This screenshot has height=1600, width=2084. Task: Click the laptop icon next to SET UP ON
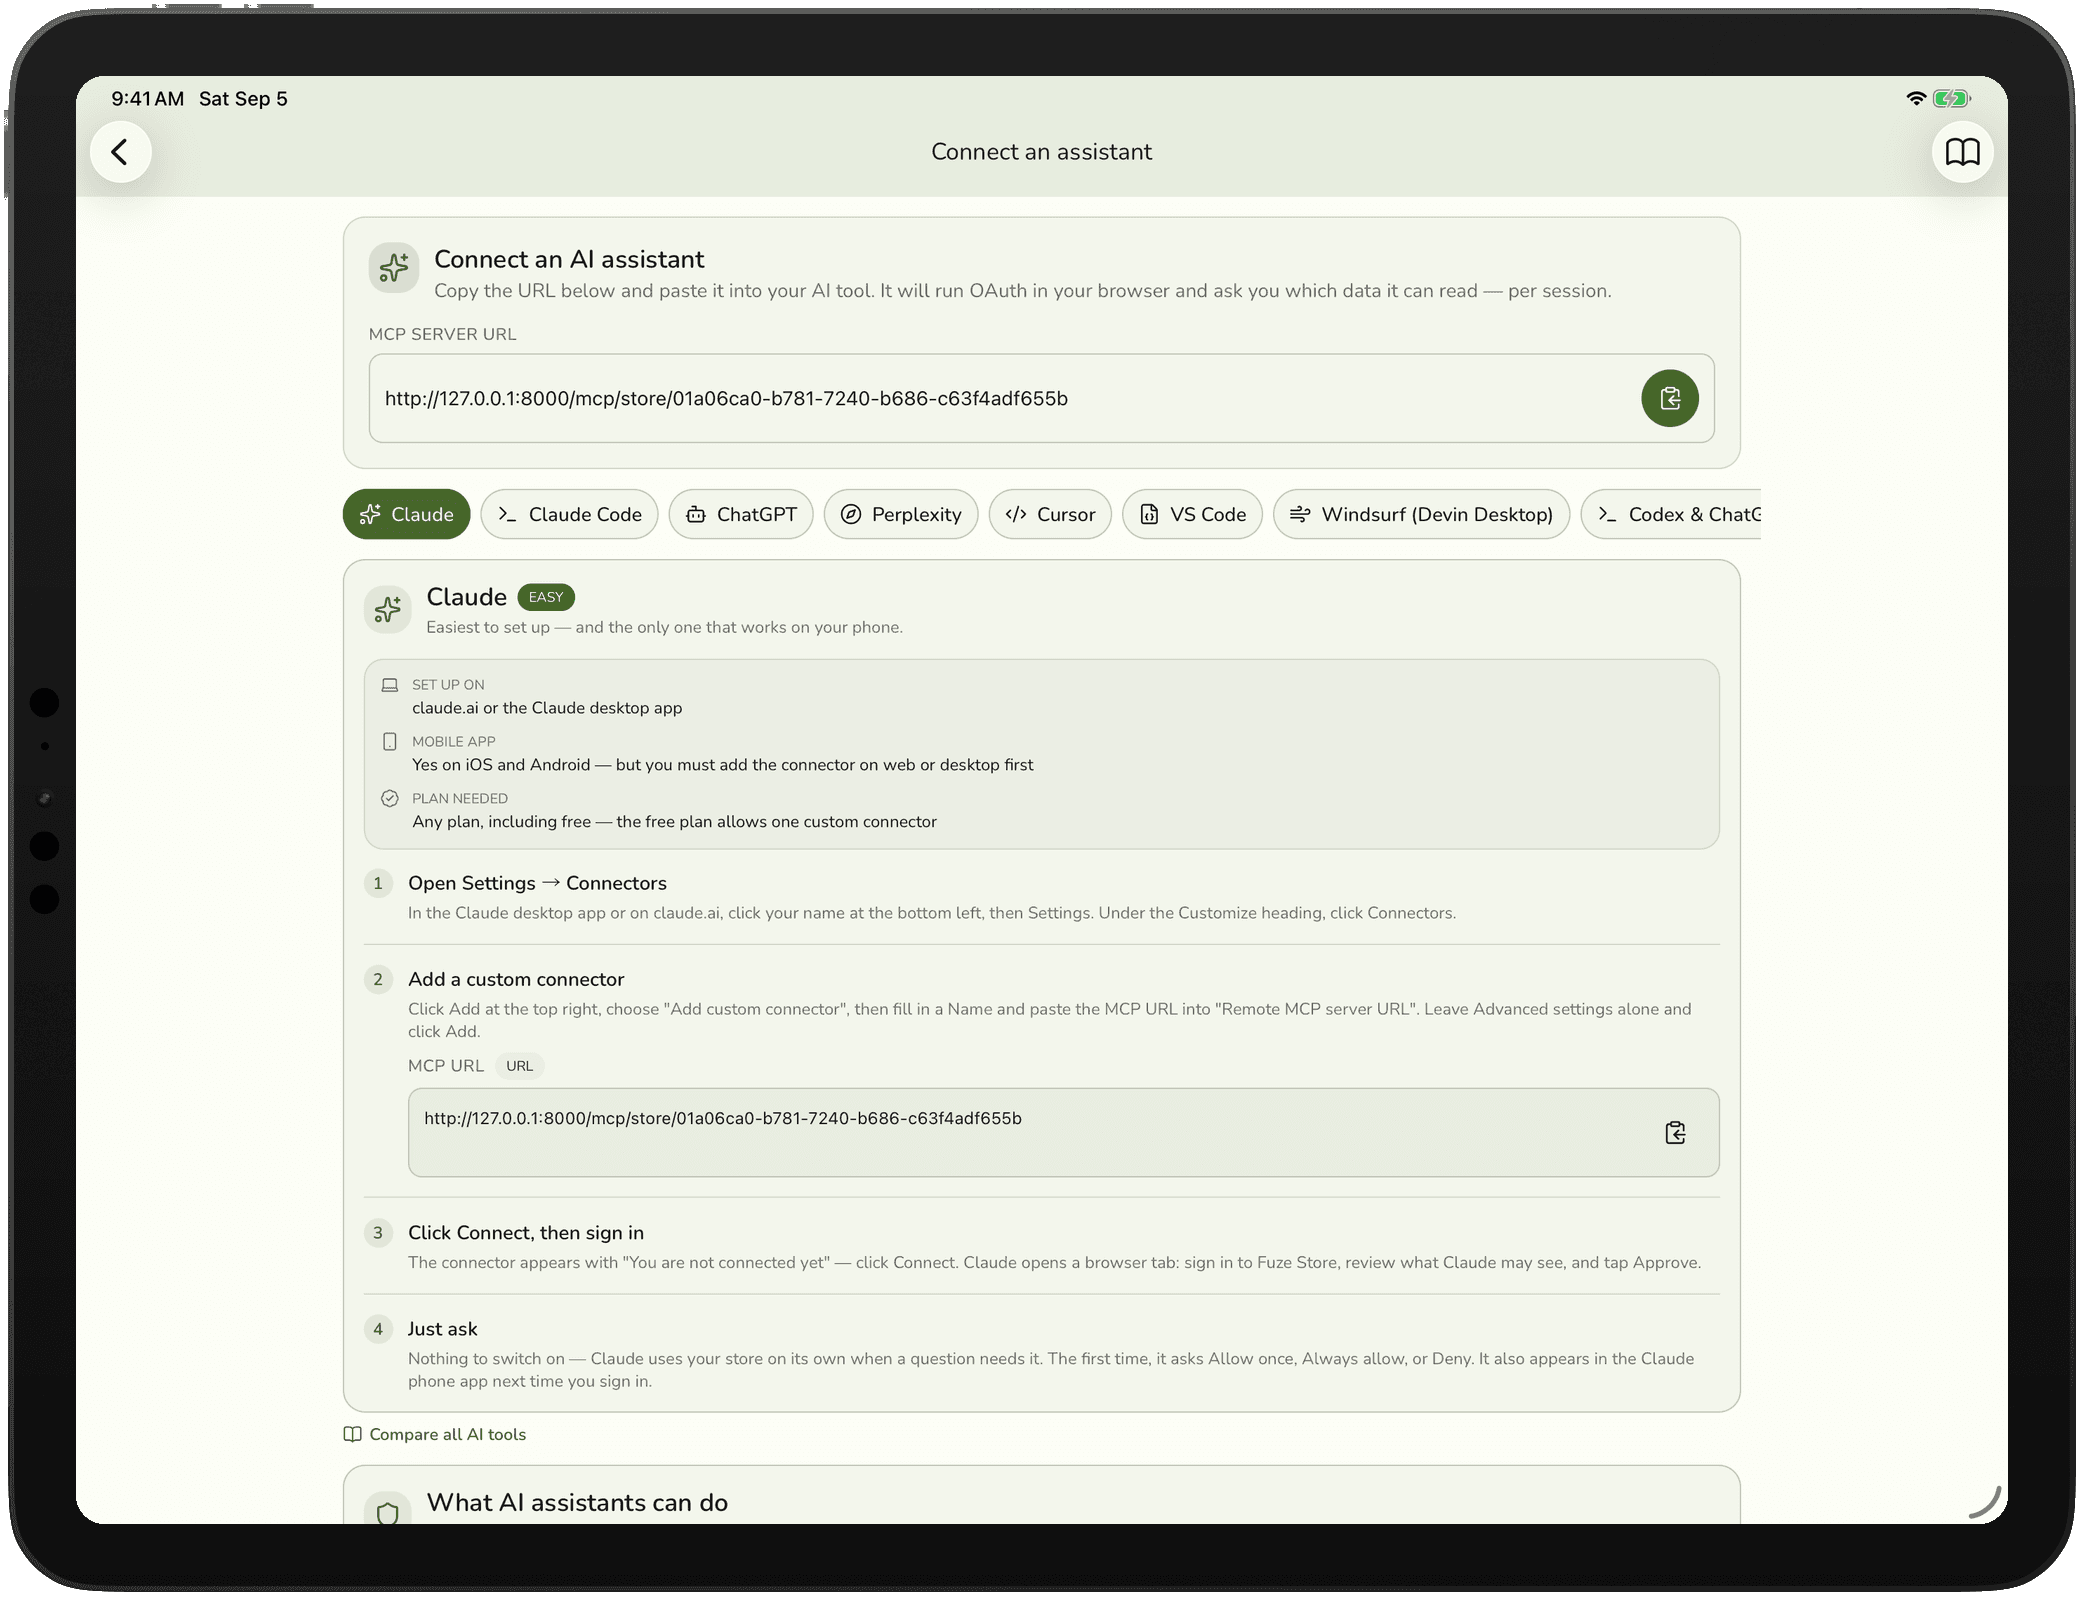click(390, 685)
